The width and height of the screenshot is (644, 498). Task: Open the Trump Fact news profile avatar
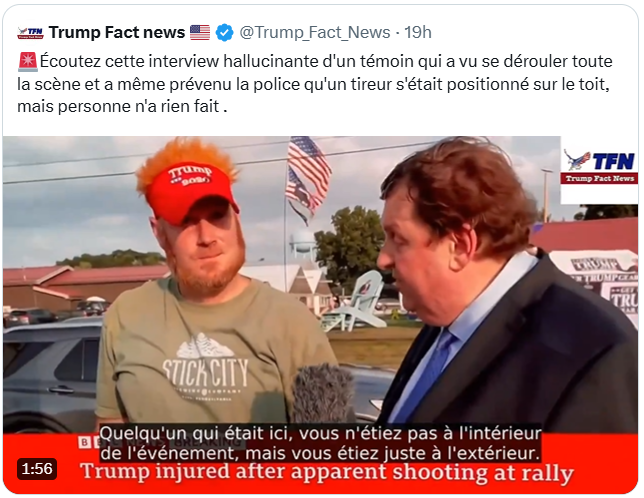click(30, 32)
